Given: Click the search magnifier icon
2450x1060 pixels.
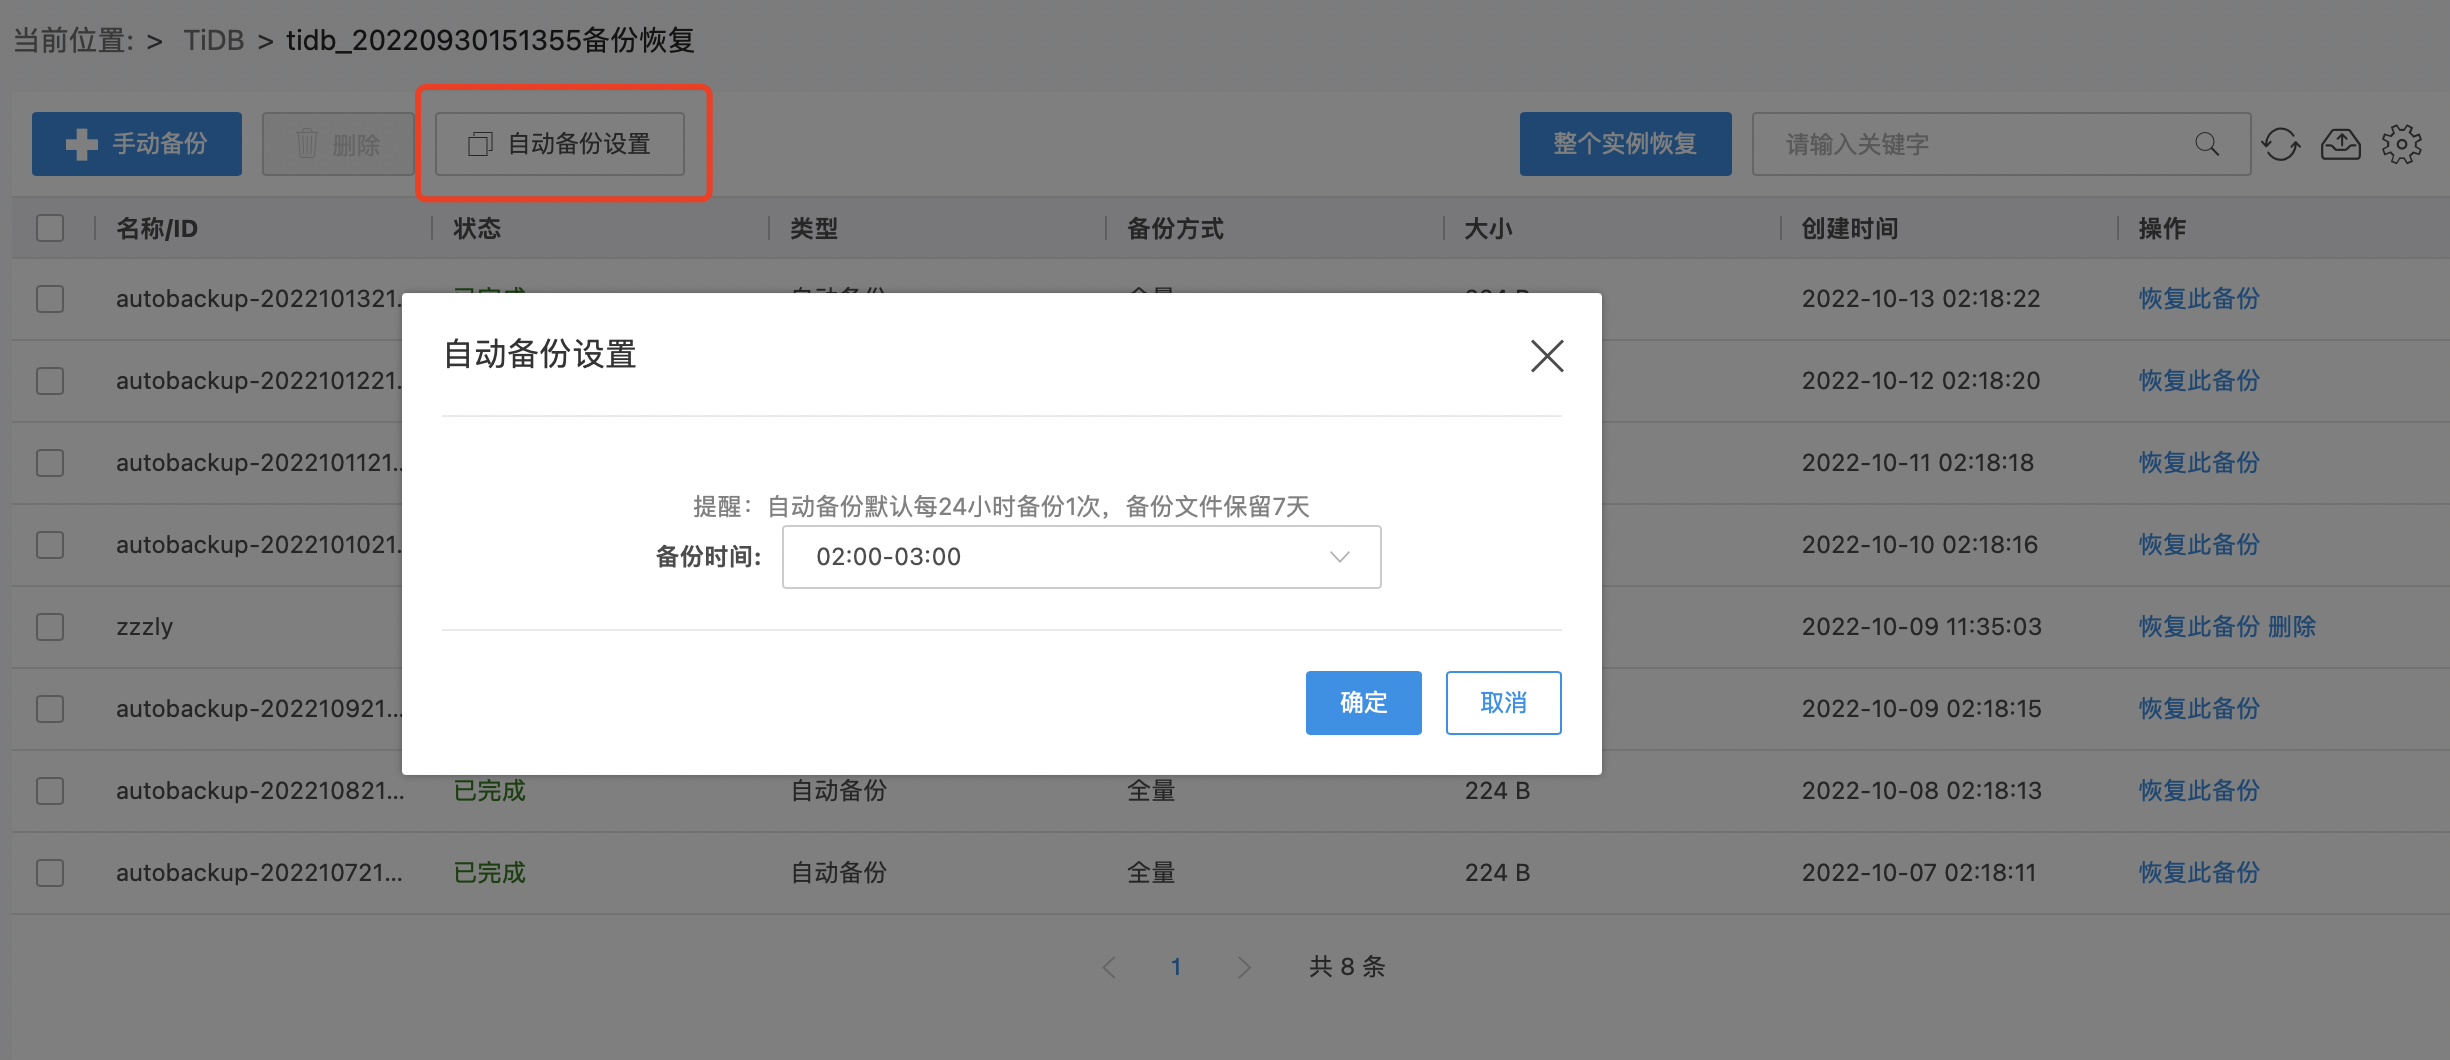Looking at the screenshot, I should 2207,144.
